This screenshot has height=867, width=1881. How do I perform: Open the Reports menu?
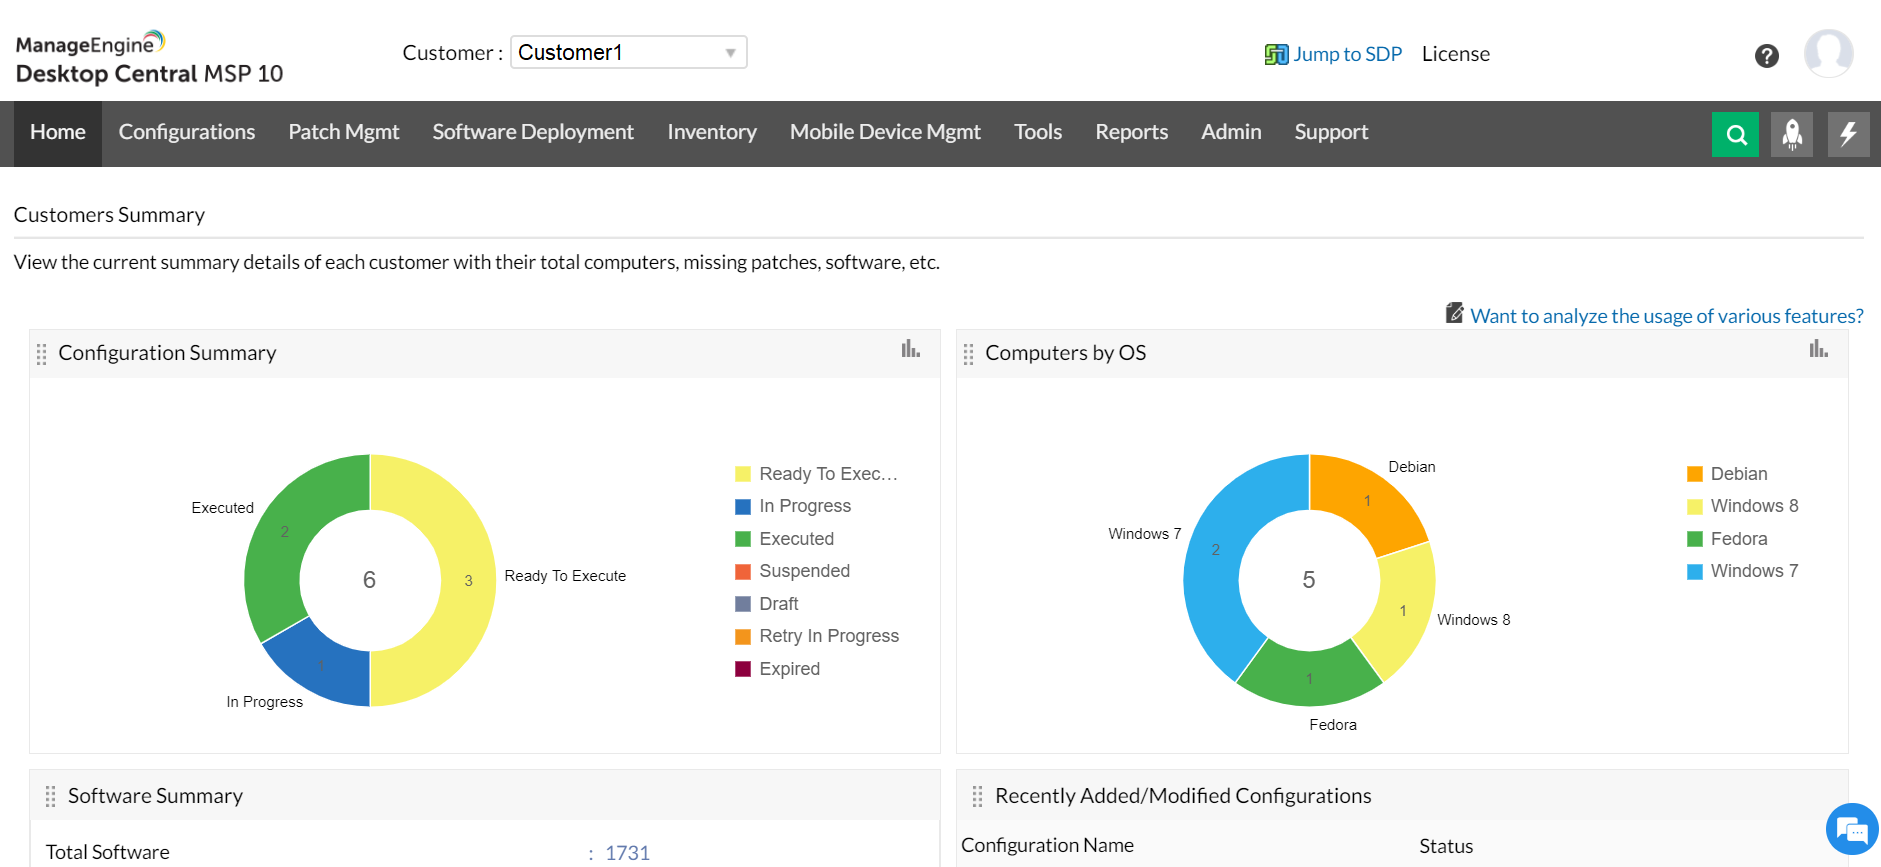(1131, 132)
